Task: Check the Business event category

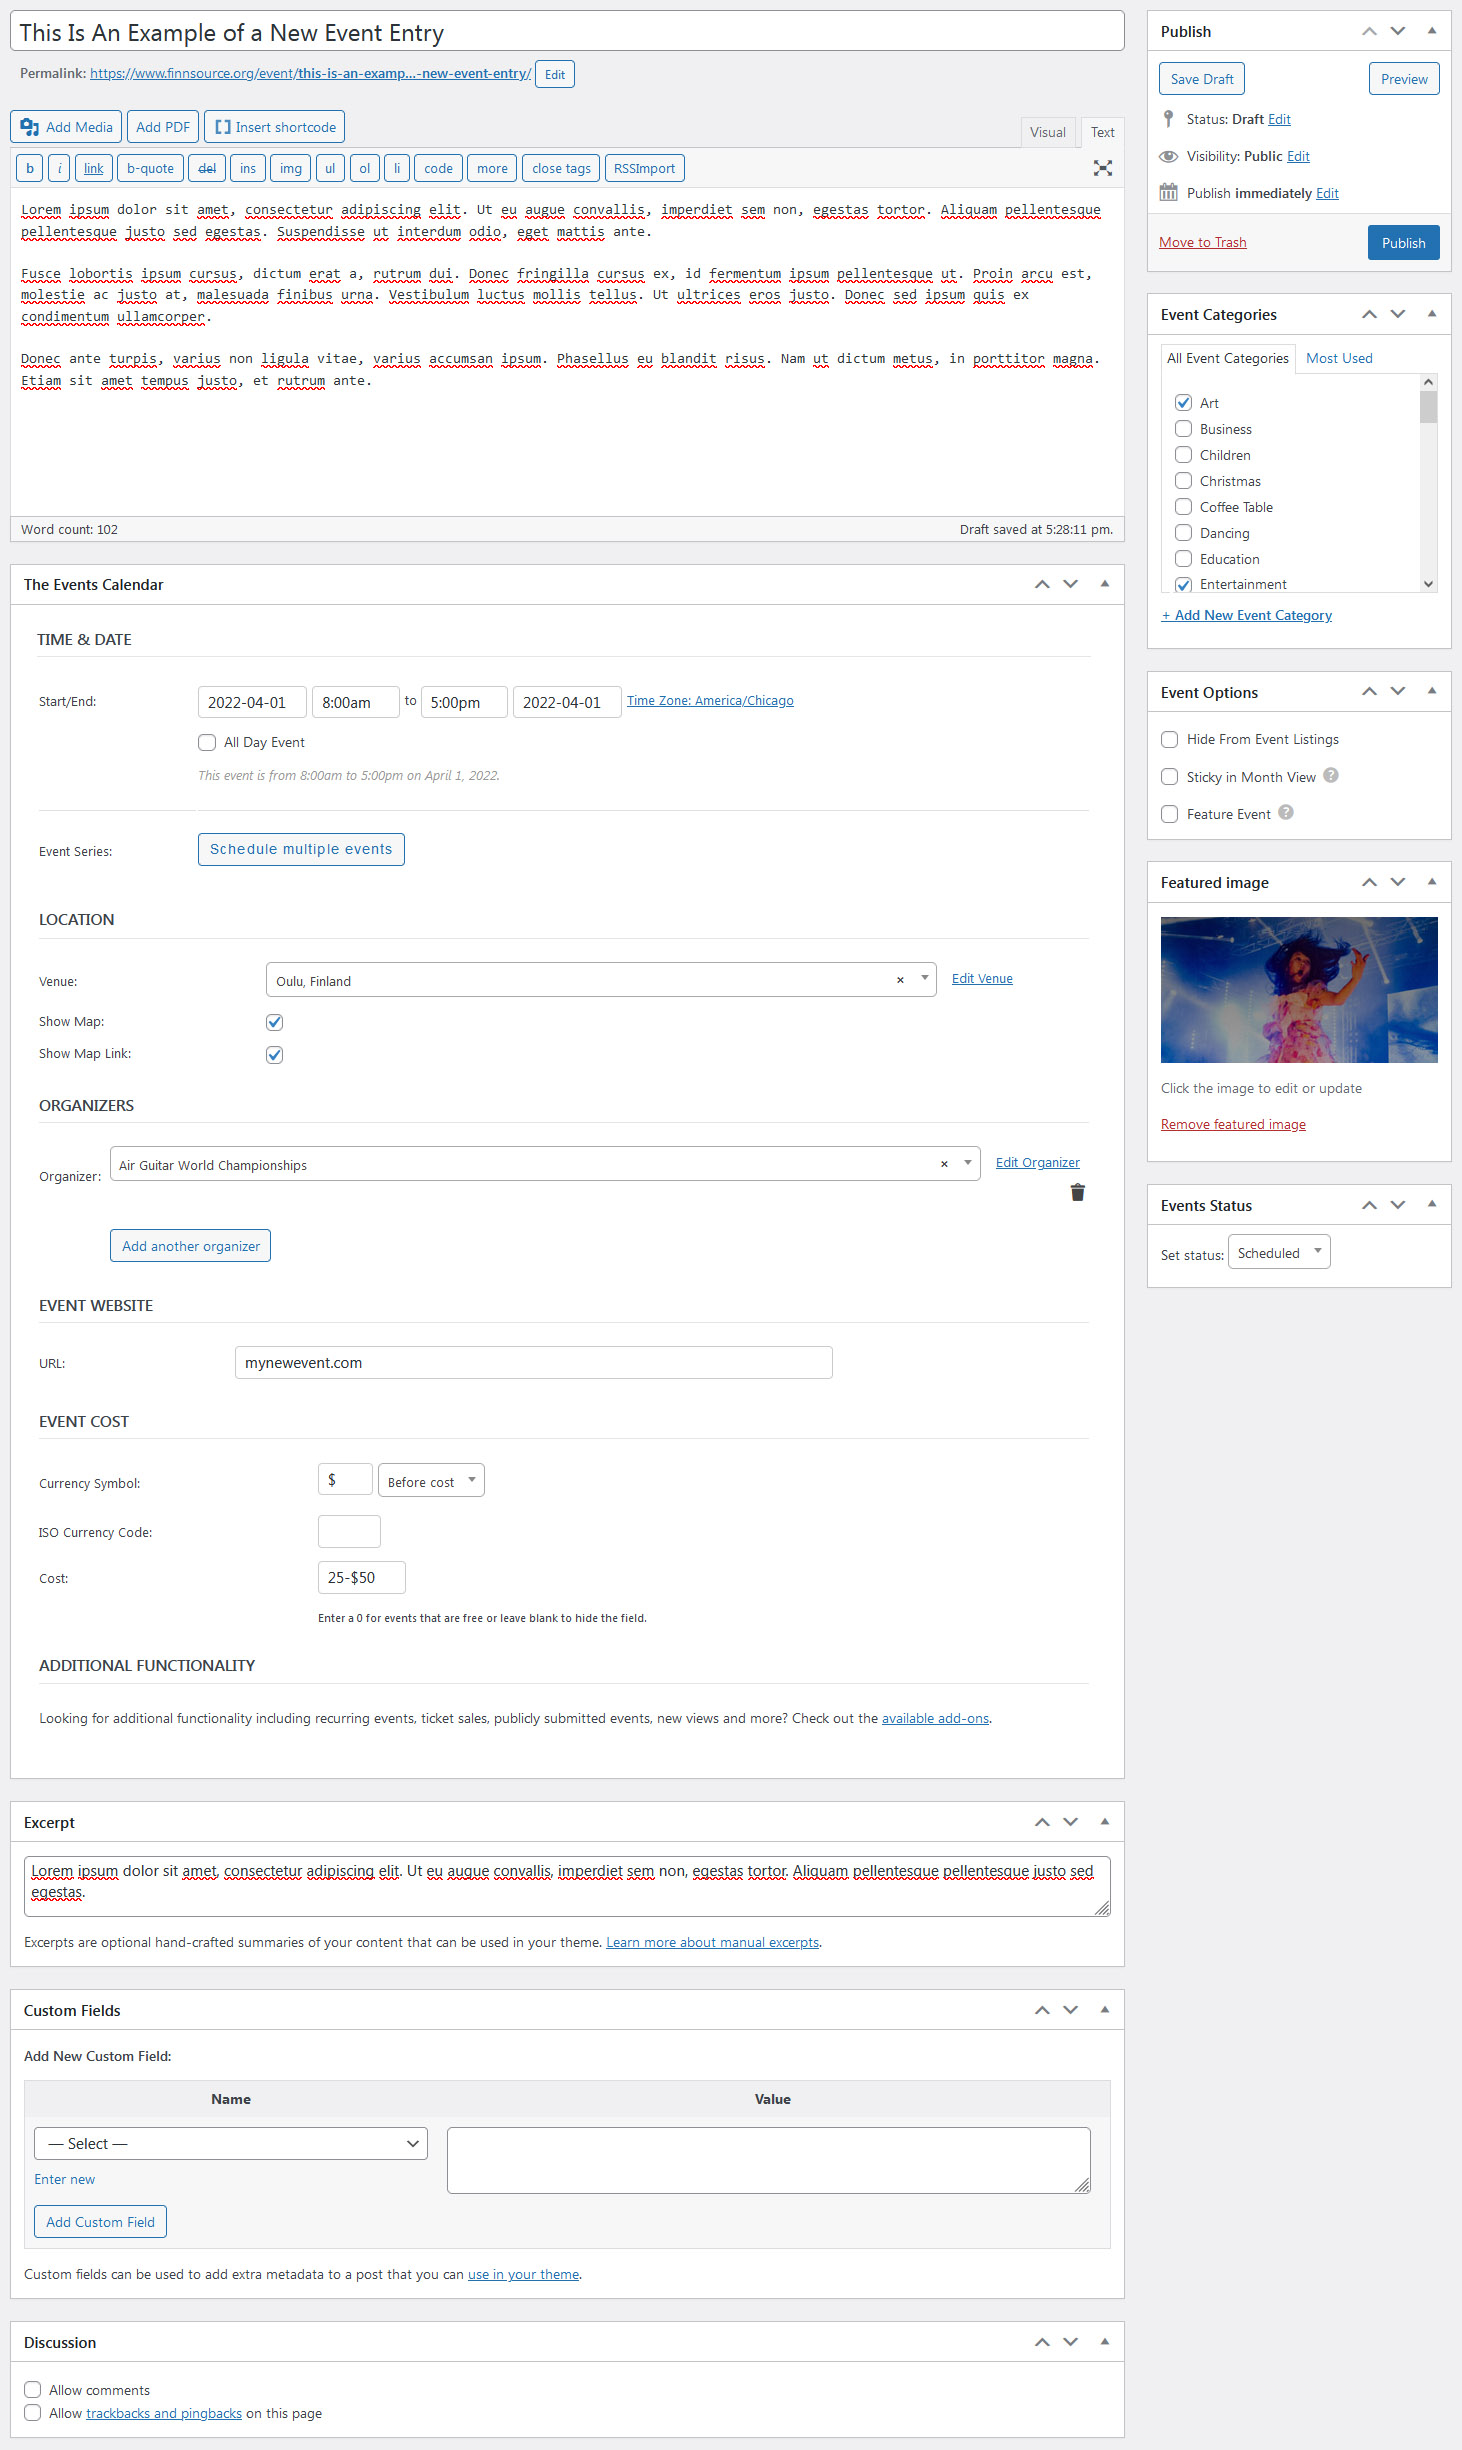Action: [1183, 429]
